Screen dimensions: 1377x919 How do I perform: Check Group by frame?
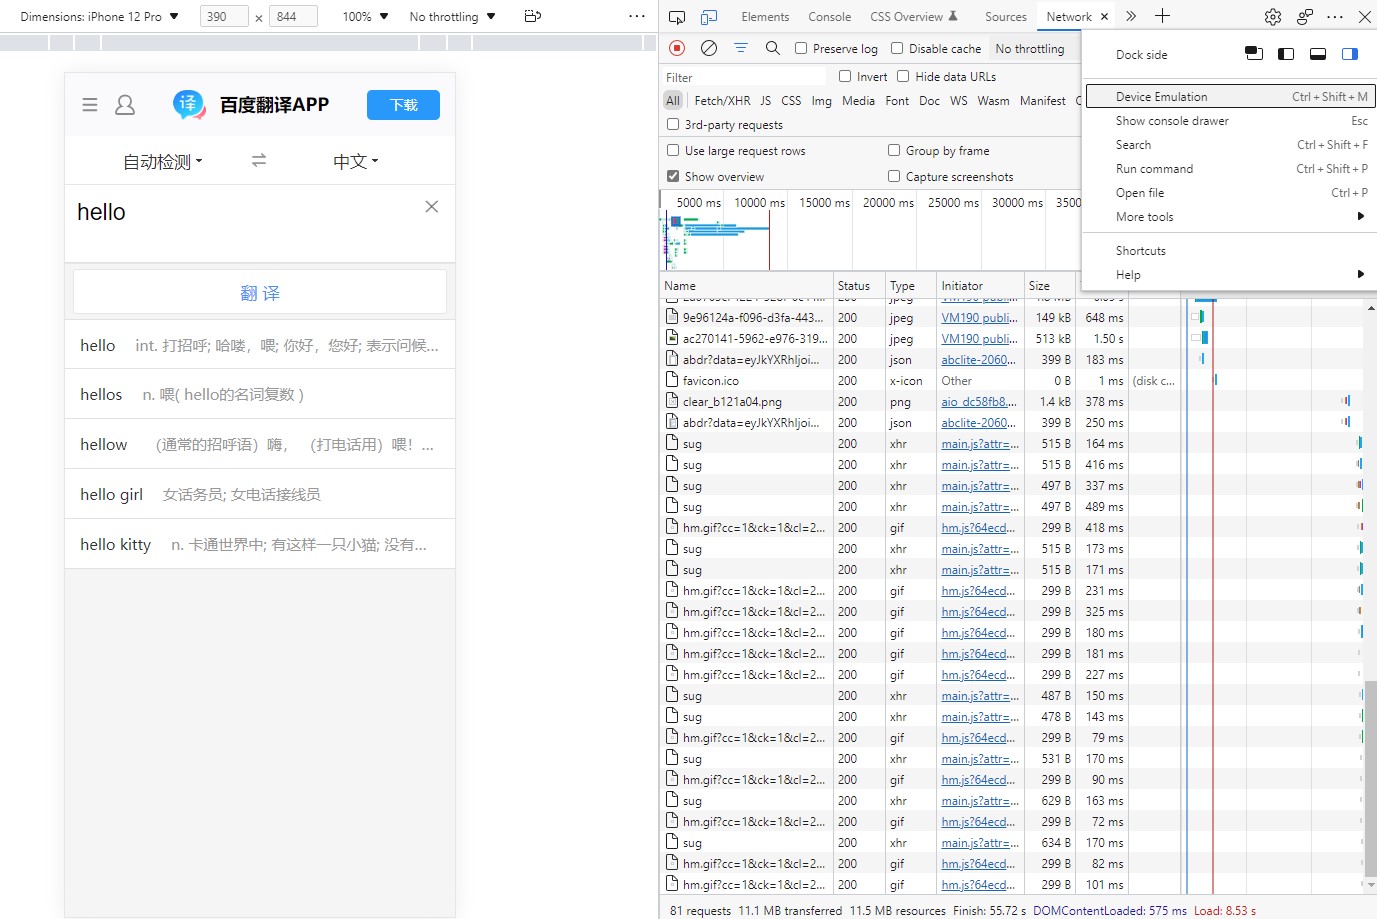tap(894, 150)
